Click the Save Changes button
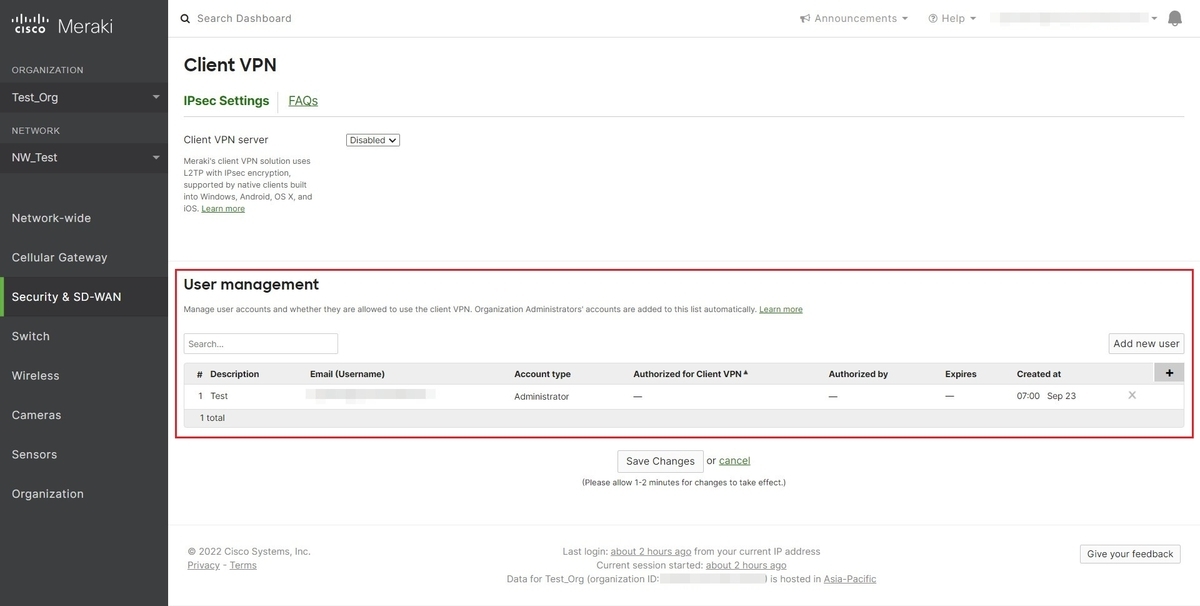The height and width of the screenshot is (606, 1200). click(660, 461)
